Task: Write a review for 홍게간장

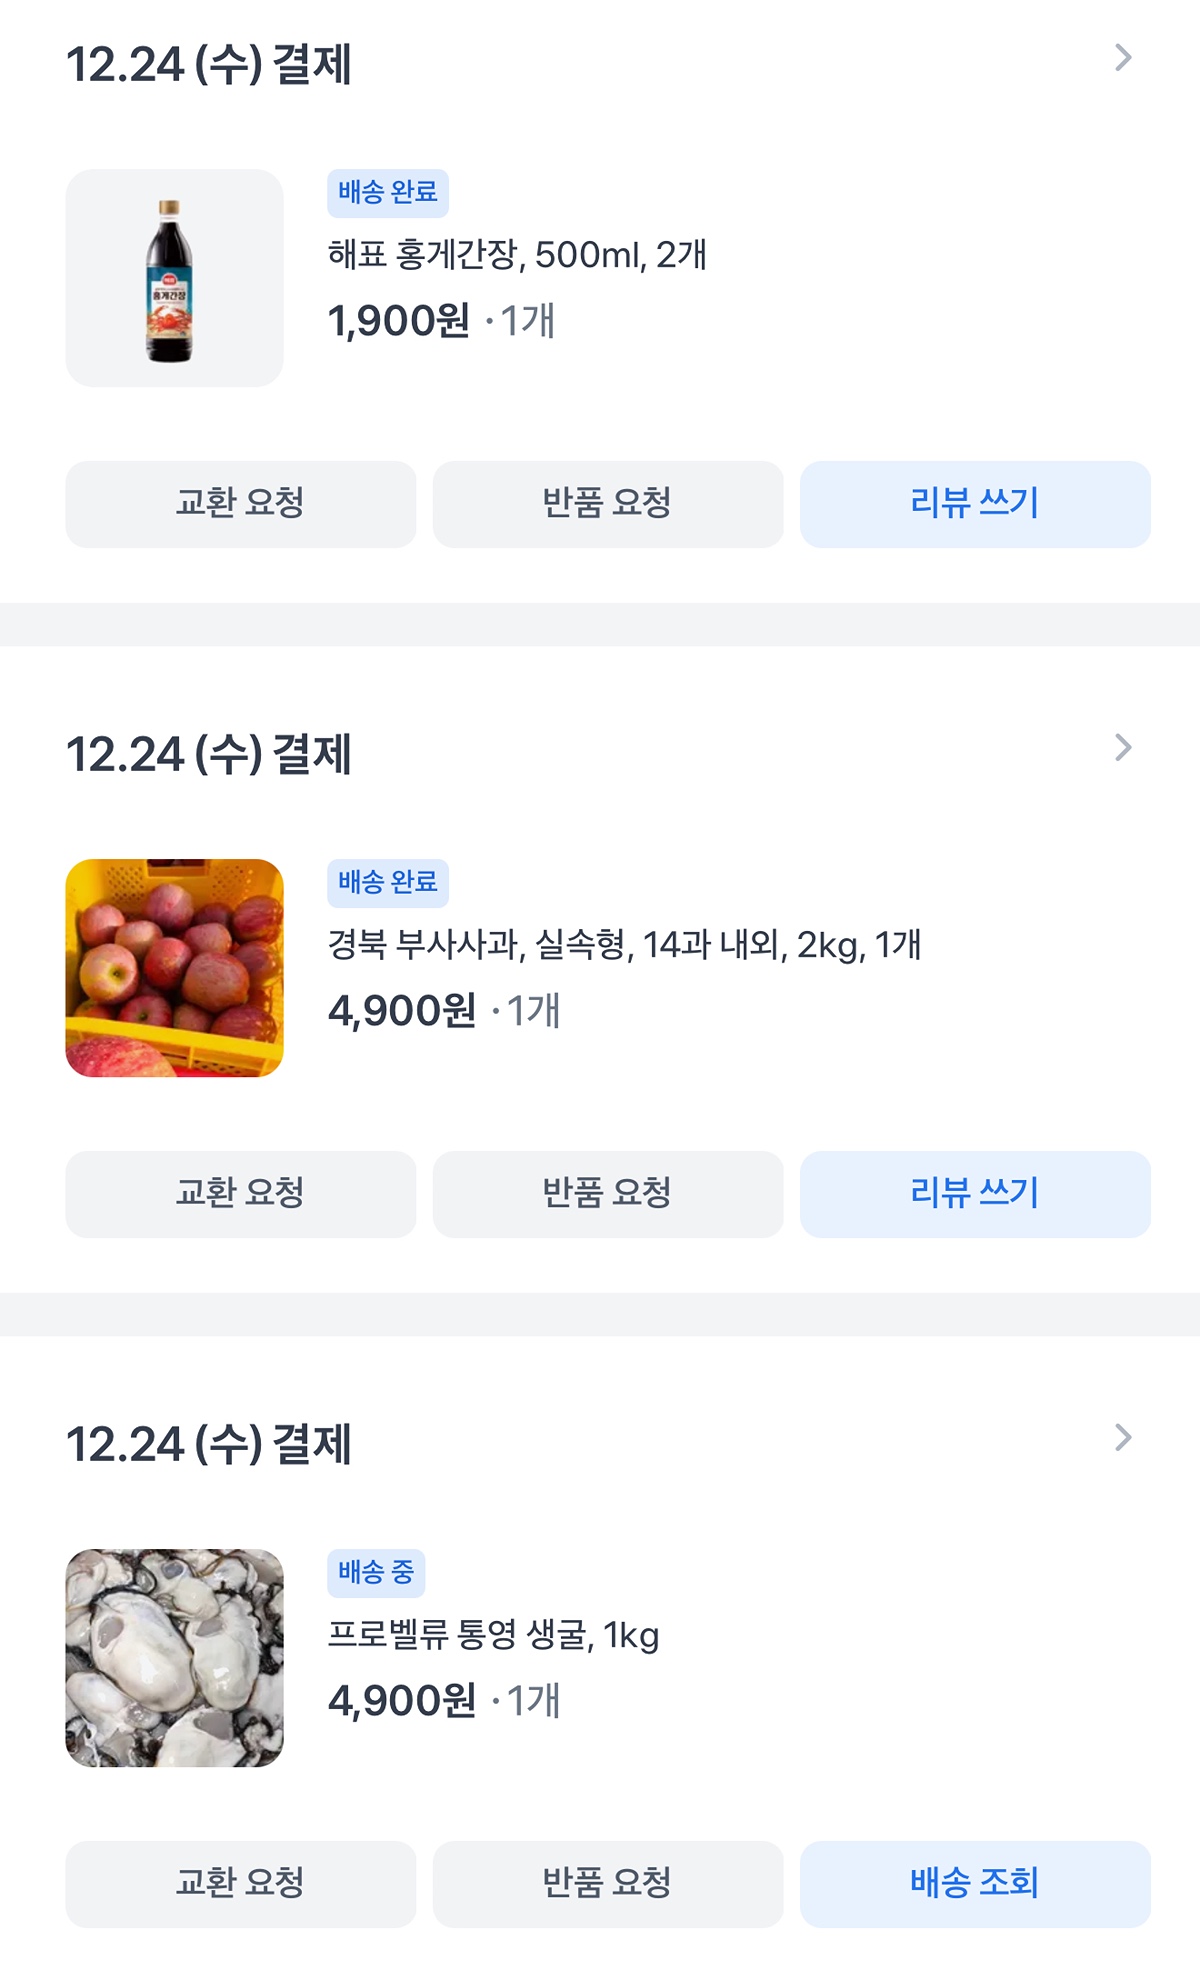Action: (975, 504)
